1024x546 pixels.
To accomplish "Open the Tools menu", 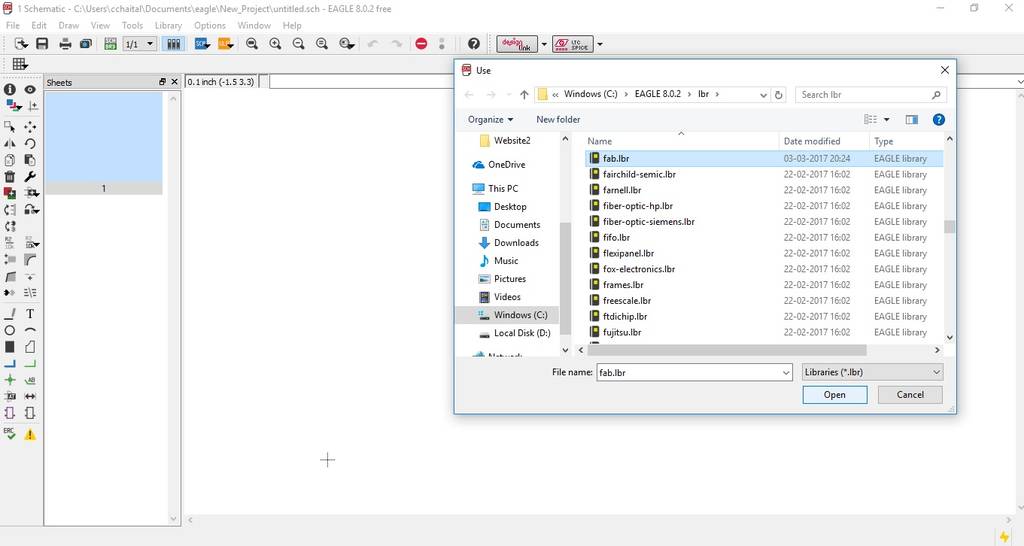I will click(x=132, y=25).
